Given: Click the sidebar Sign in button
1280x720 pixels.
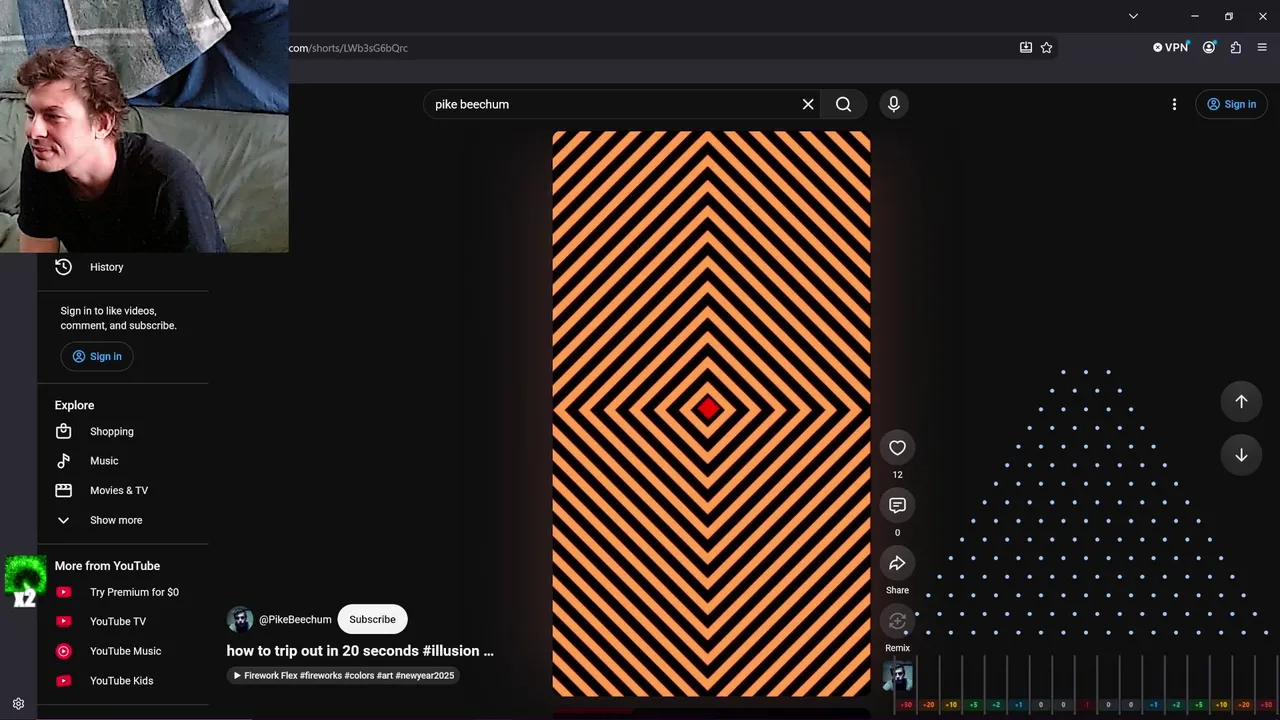Looking at the screenshot, I should click(x=97, y=356).
